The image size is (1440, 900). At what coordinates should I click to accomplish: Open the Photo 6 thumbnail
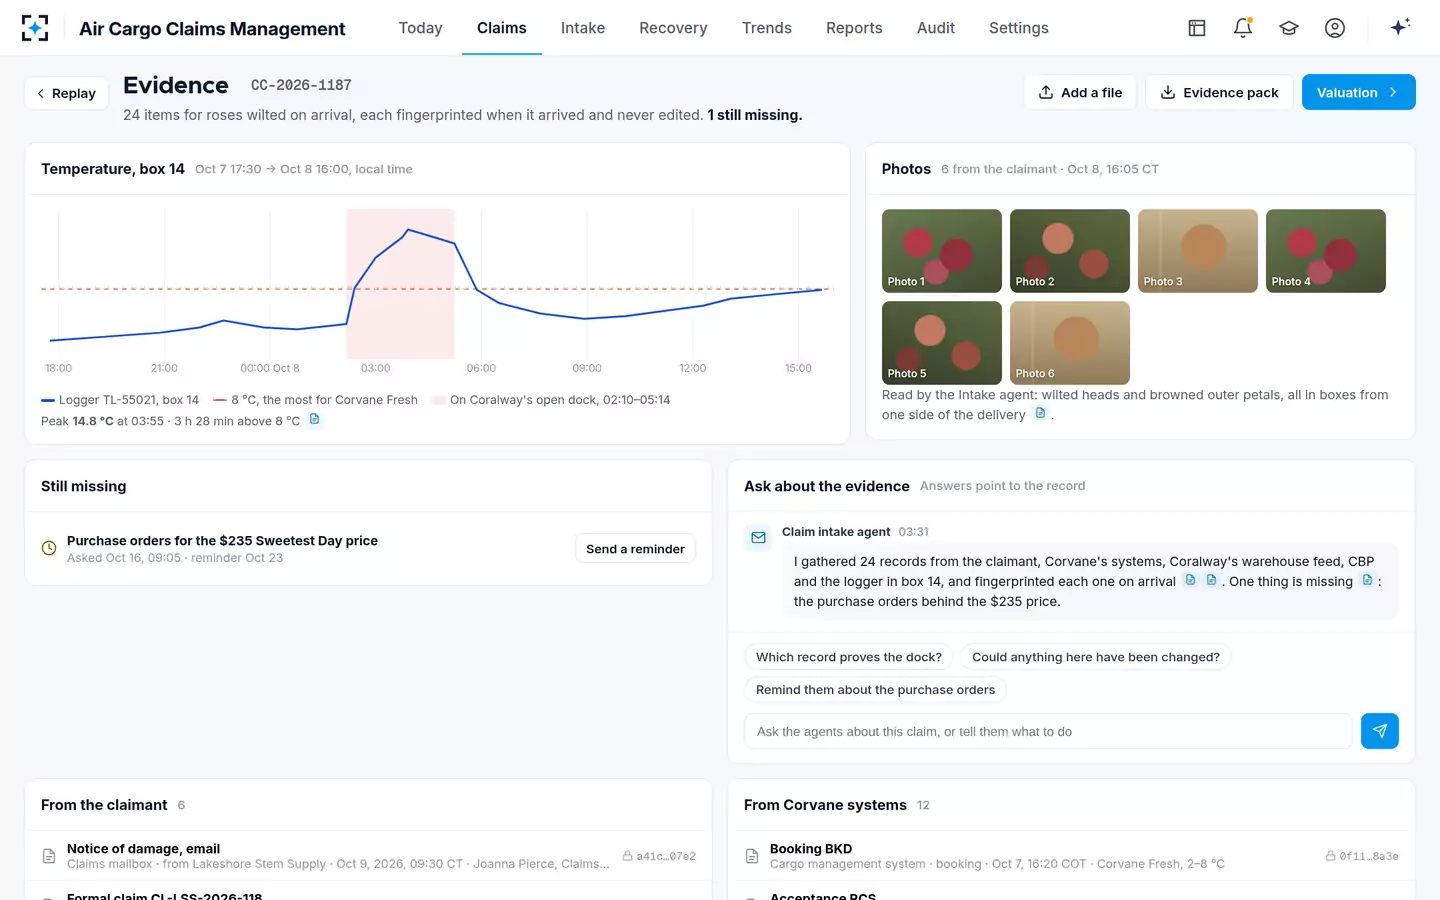point(1070,343)
